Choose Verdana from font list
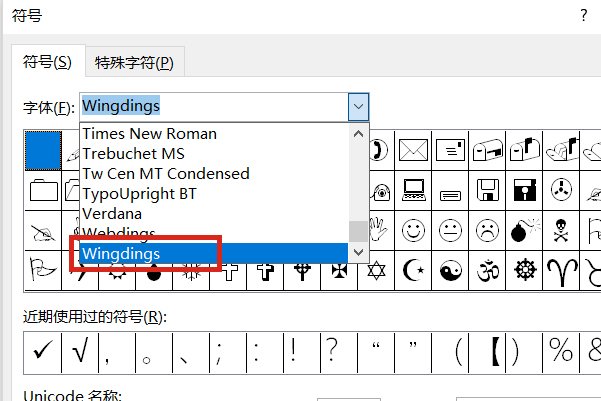The width and height of the screenshot is (601, 401). coord(214,214)
